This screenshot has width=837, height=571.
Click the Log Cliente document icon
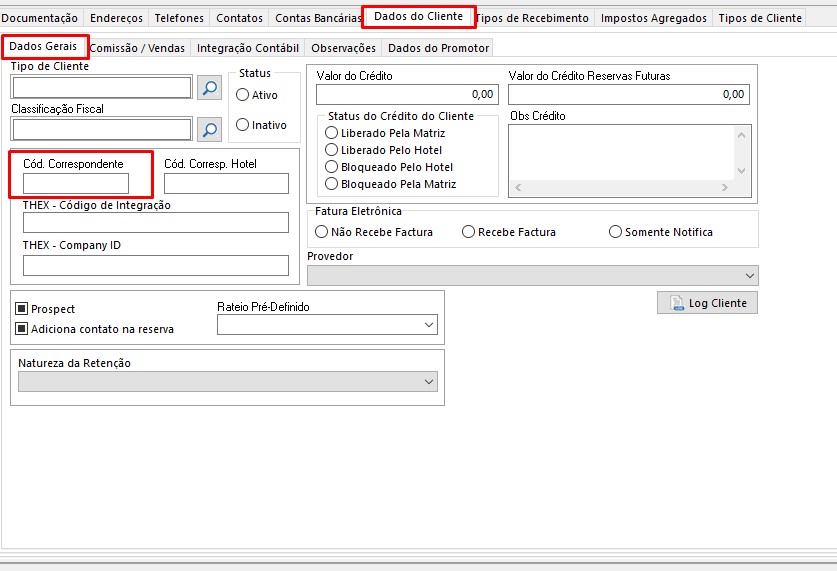pos(676,303)
